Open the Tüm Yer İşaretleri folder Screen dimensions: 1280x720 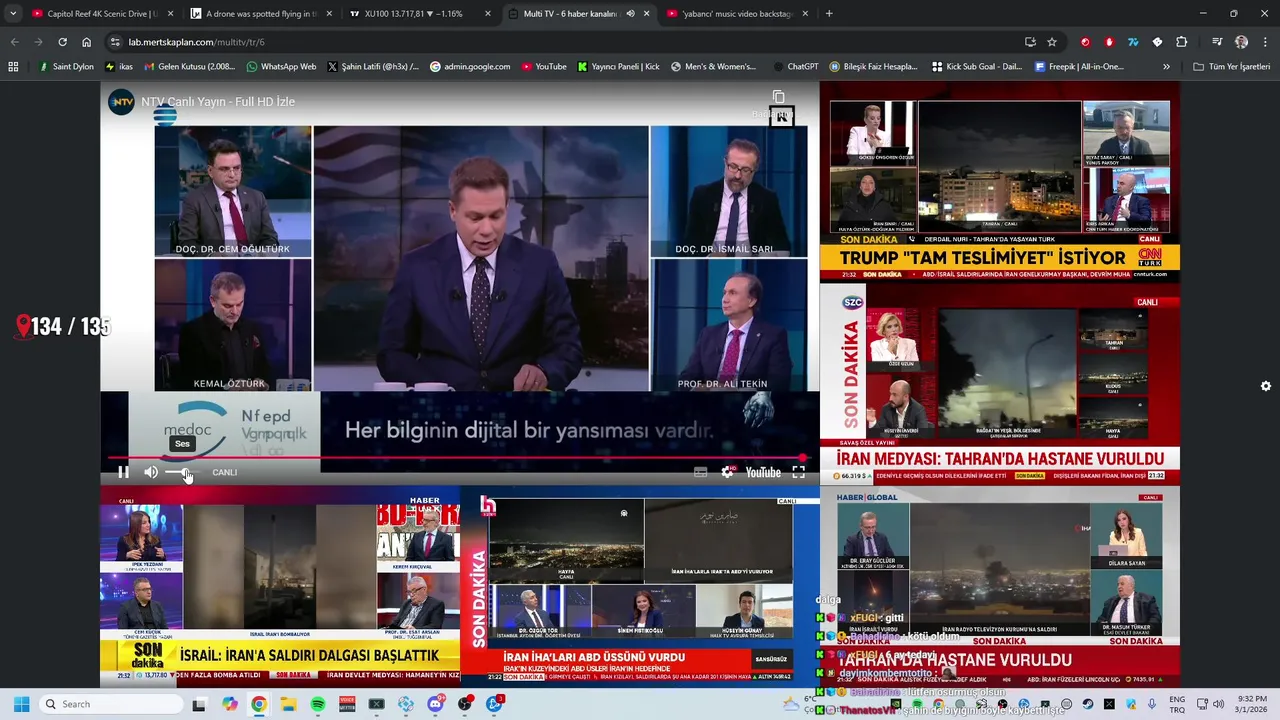coord(1231,67)
